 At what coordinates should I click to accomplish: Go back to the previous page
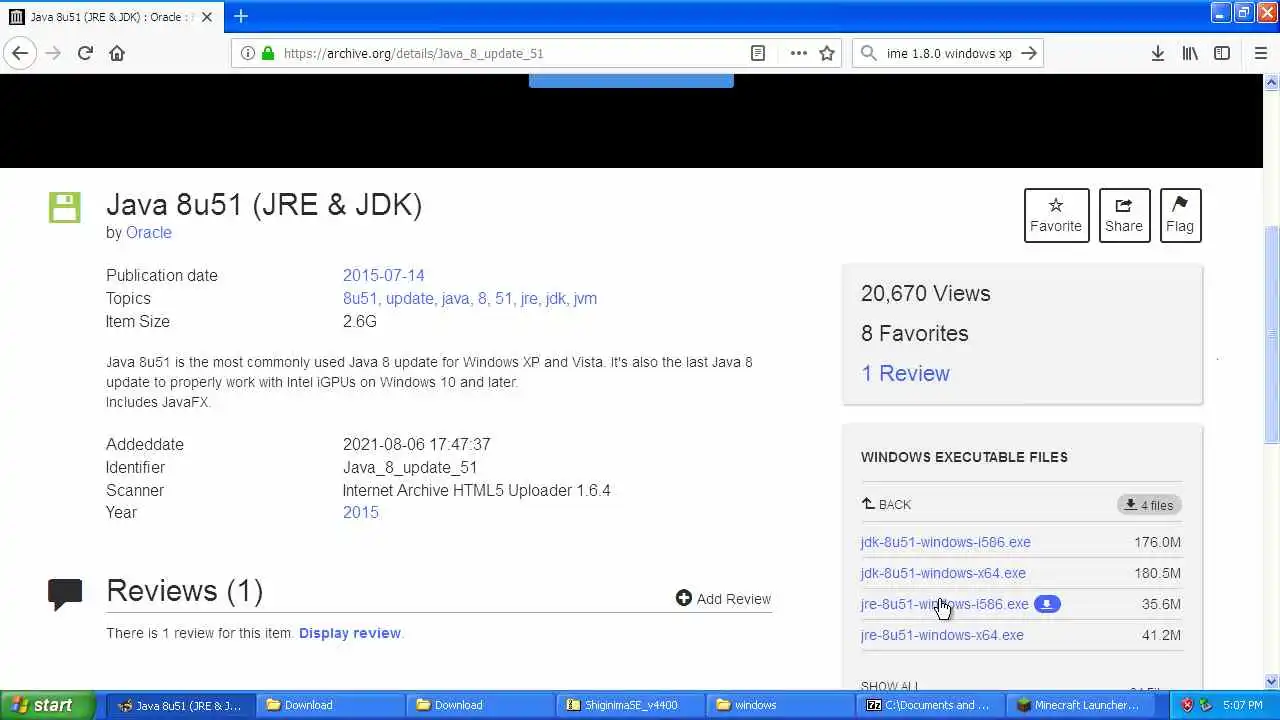click(x=20, y=53)
